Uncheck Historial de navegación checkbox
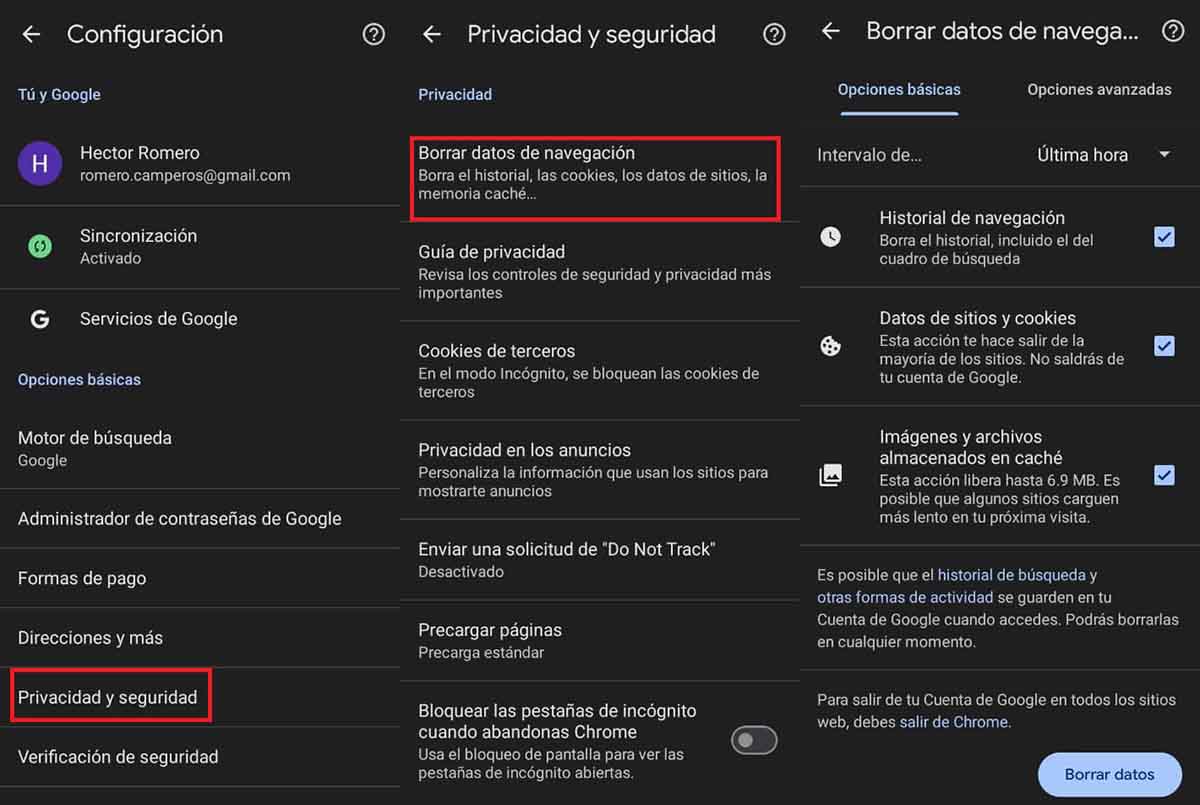Image resolution: width=1200 pixels, height=805 pixels. coord(1164,237)
